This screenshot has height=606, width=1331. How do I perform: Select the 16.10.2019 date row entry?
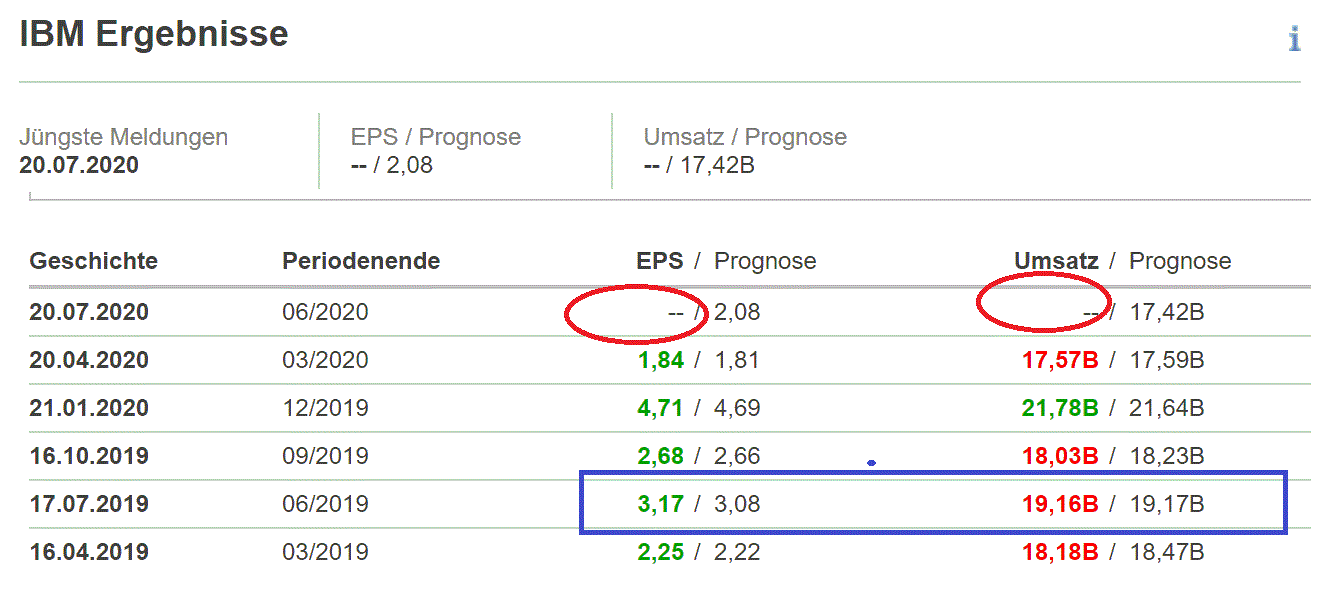(89, 456)
